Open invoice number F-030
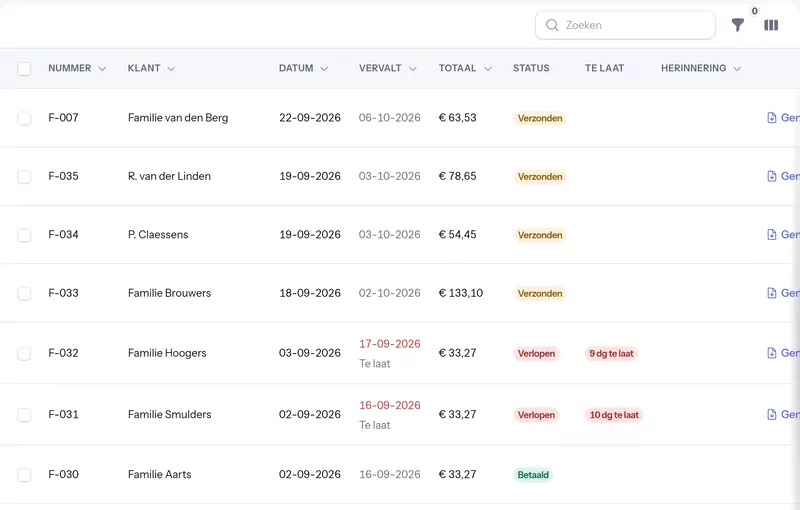This screenshot has height=510, width=800. (63, 474)
